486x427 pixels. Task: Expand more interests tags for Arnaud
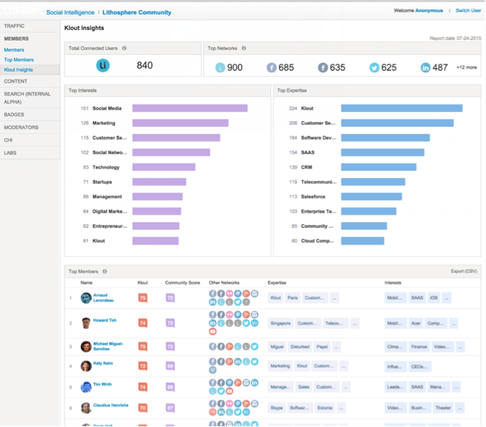tap(447, 298)
